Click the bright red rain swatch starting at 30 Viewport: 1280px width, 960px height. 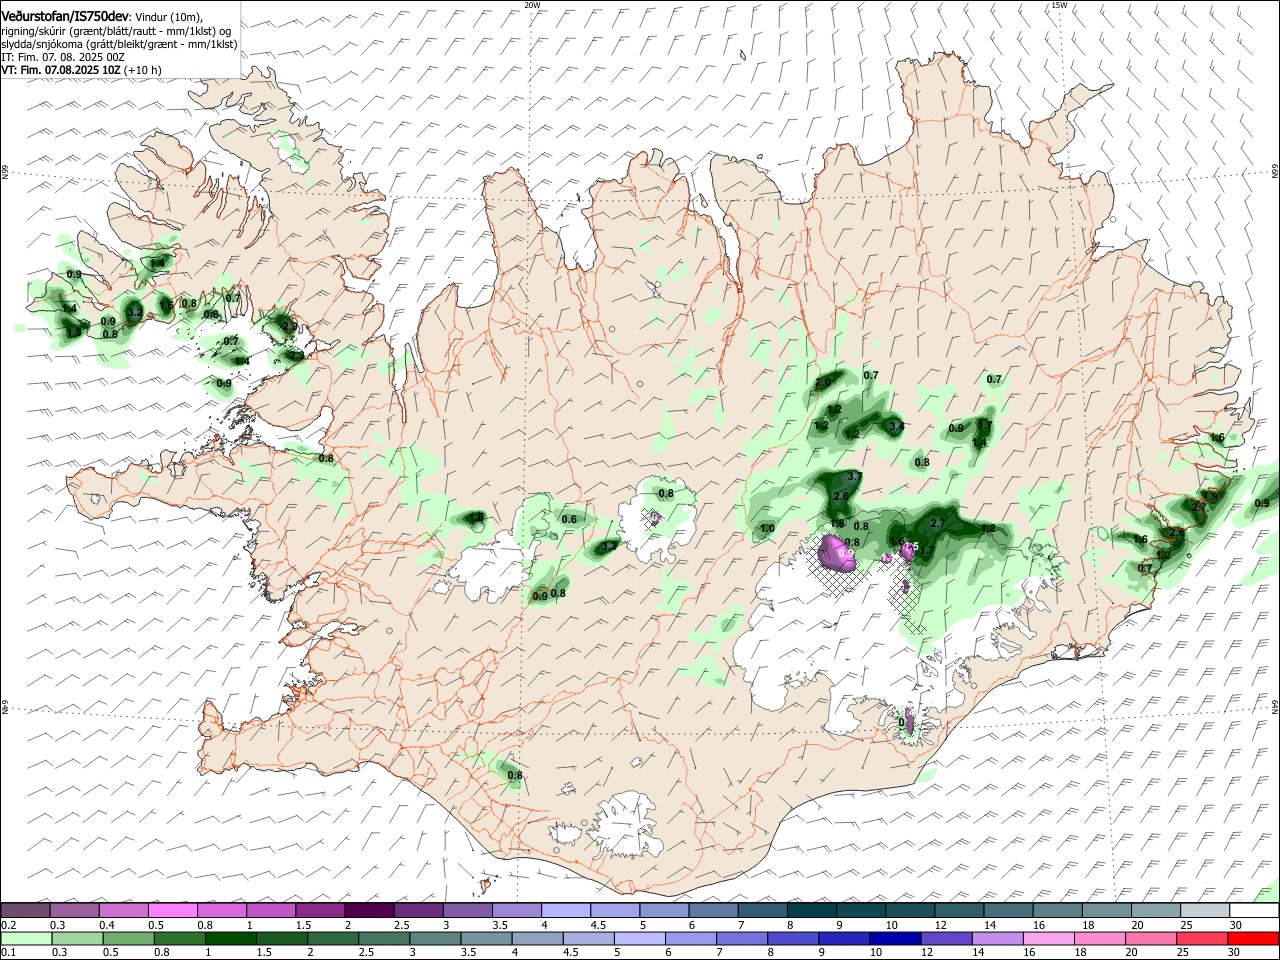[x=1253, y=938]
